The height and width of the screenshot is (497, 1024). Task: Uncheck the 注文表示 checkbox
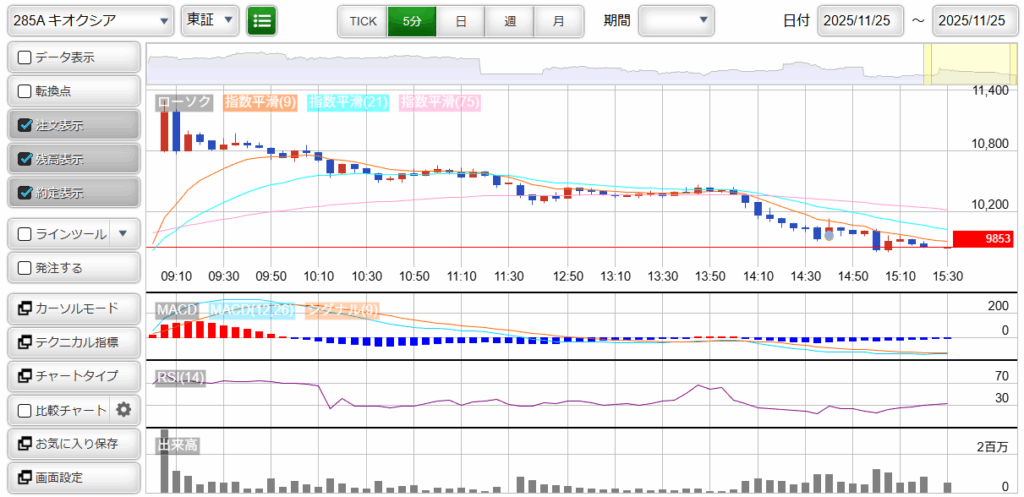point(25,125)
